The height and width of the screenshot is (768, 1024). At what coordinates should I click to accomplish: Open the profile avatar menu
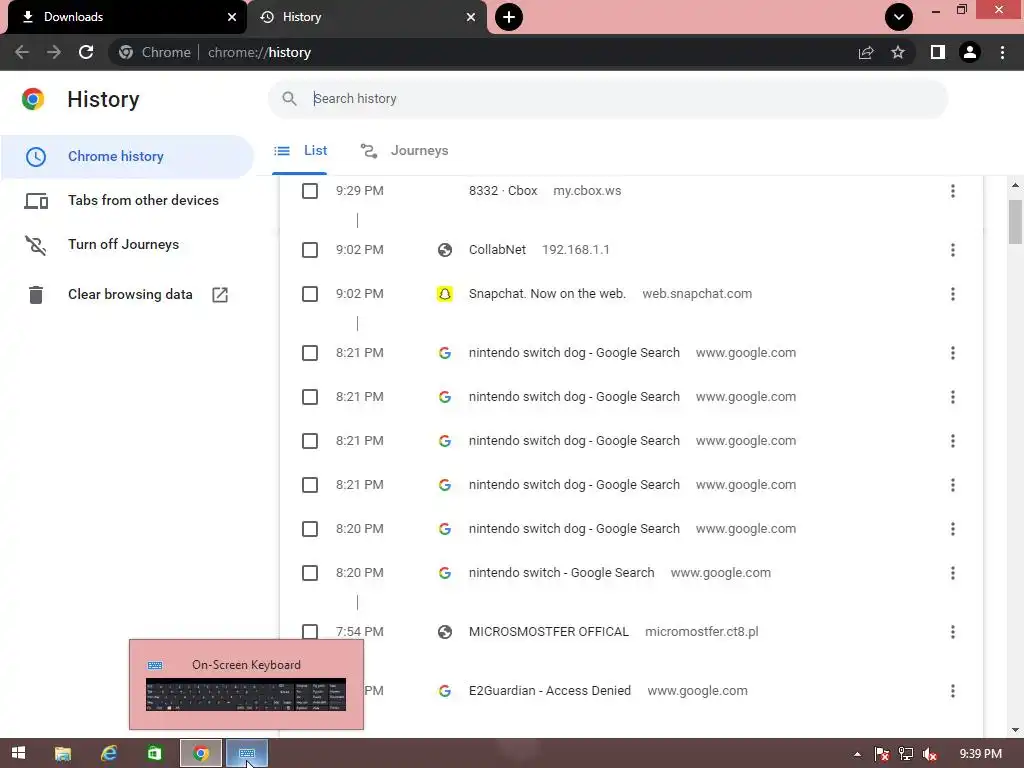tap(970, 52)
